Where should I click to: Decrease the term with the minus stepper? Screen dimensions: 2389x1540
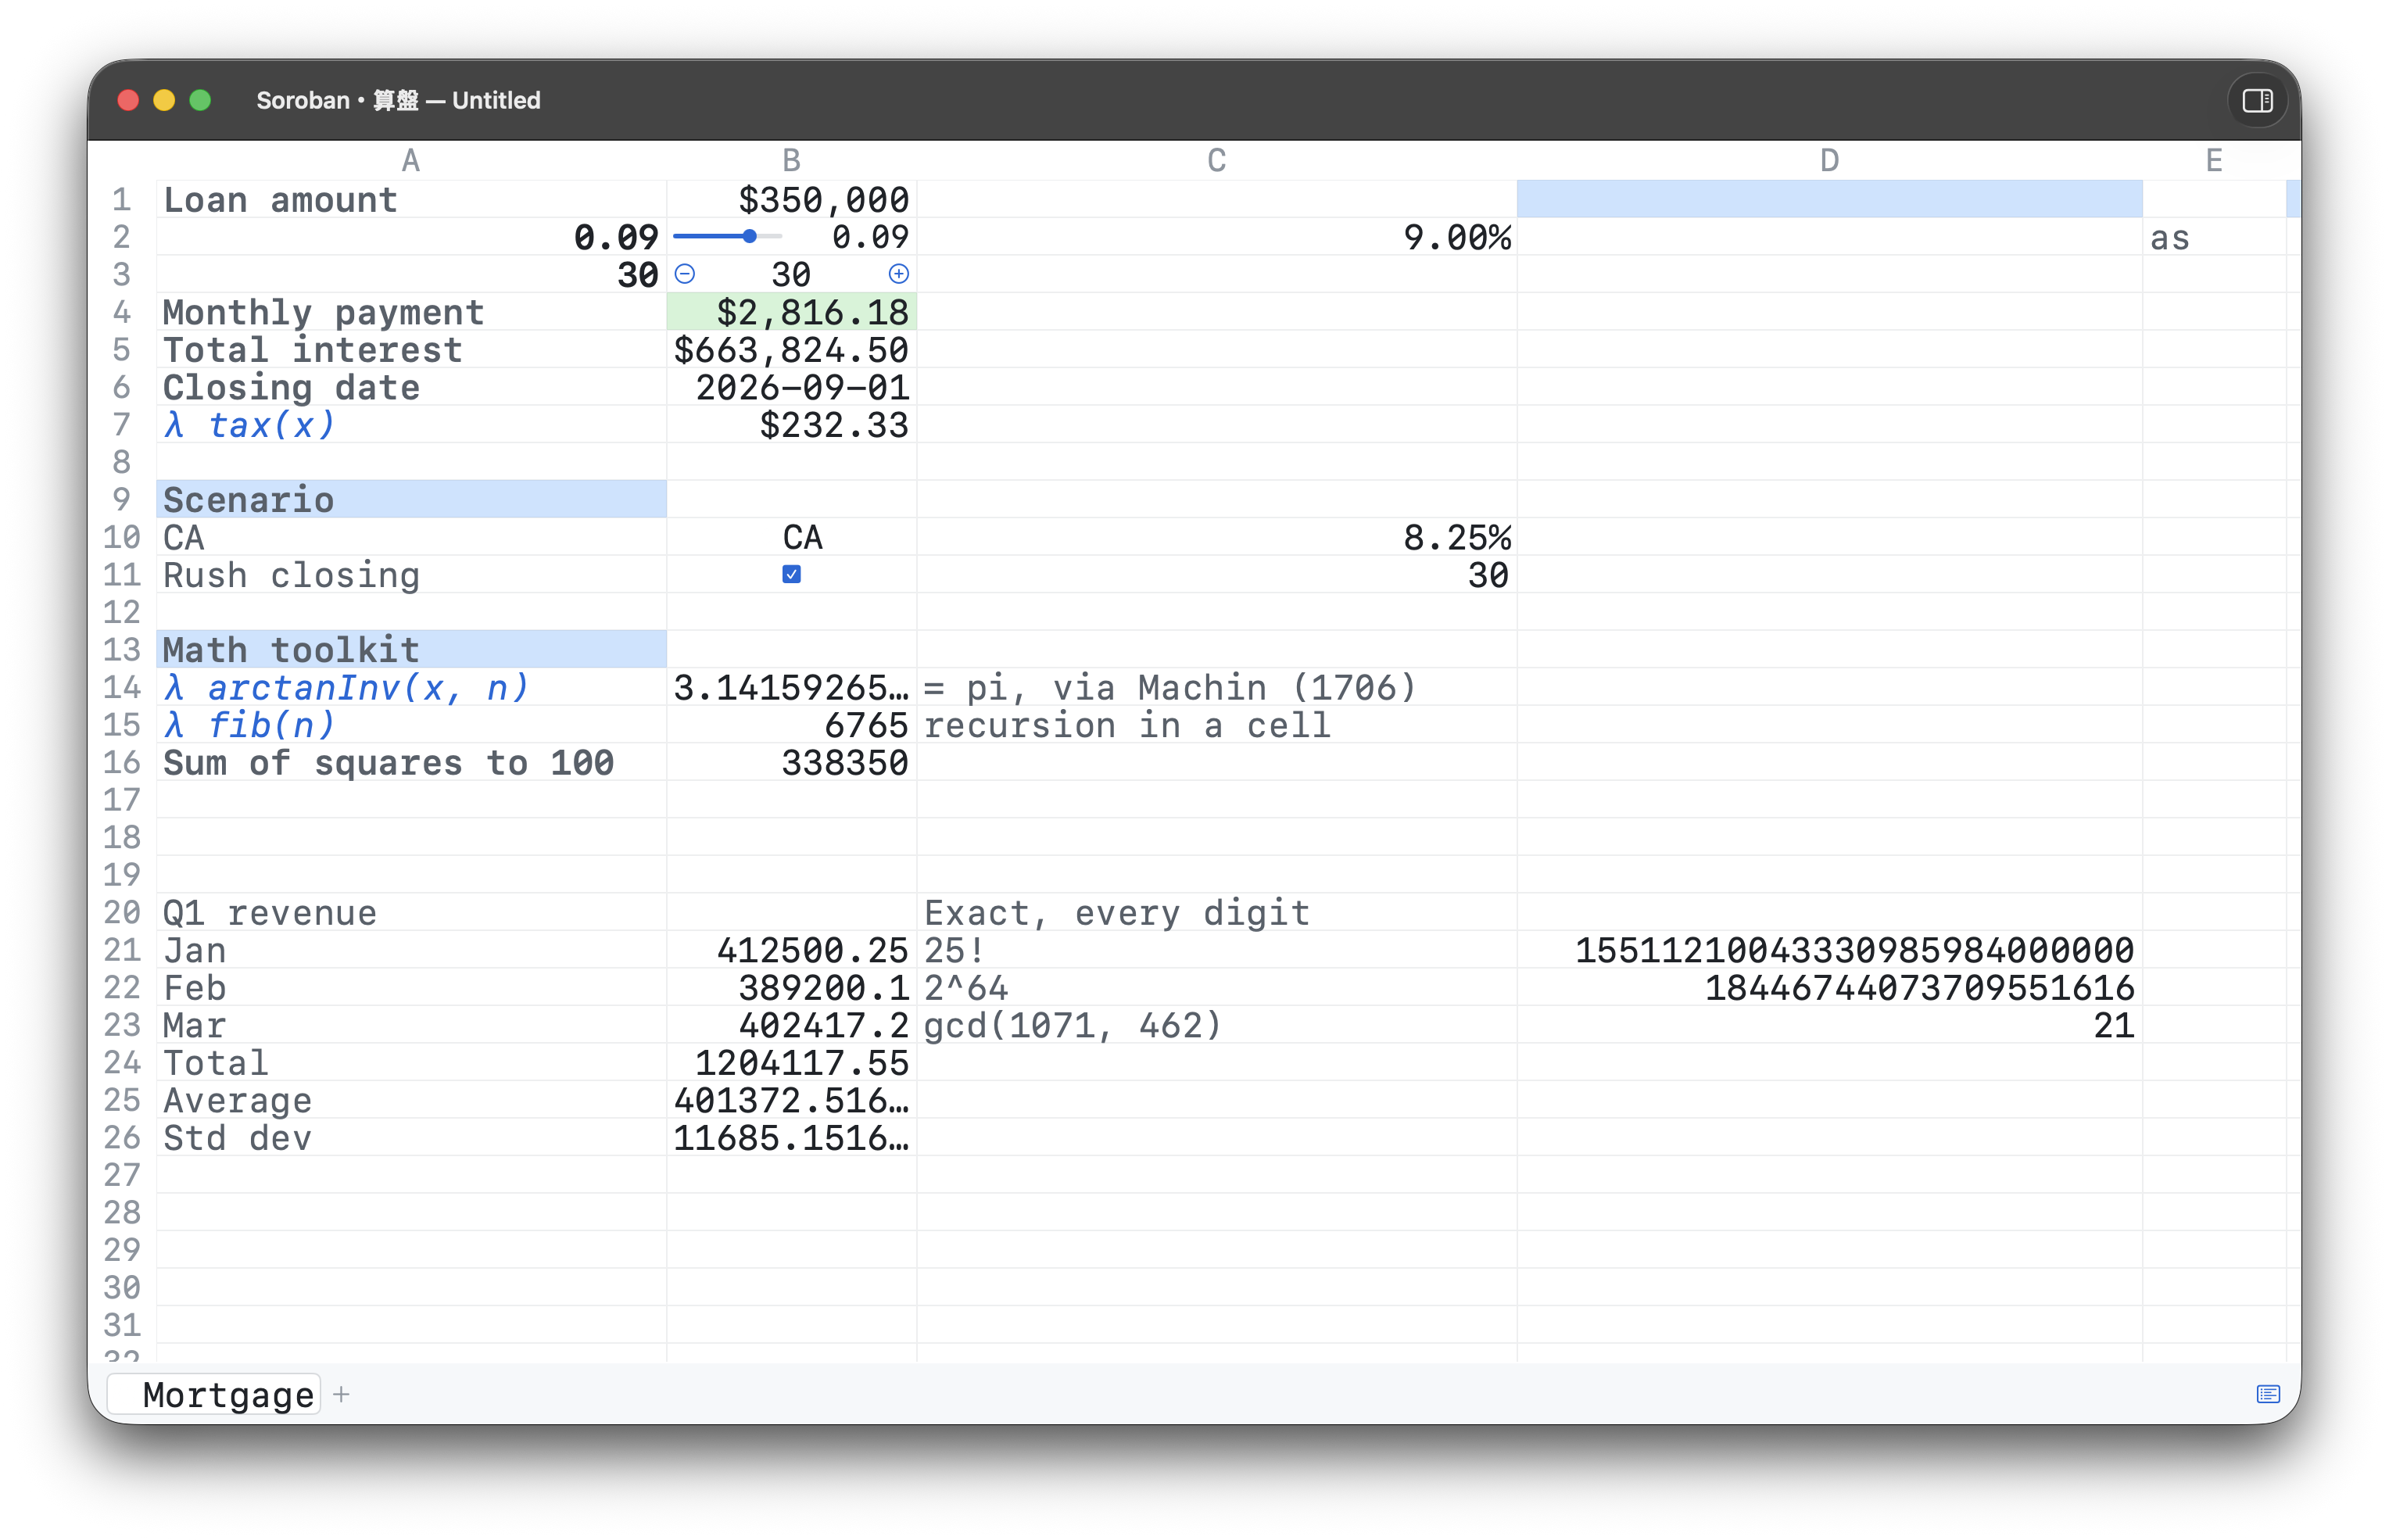(685, 274)
